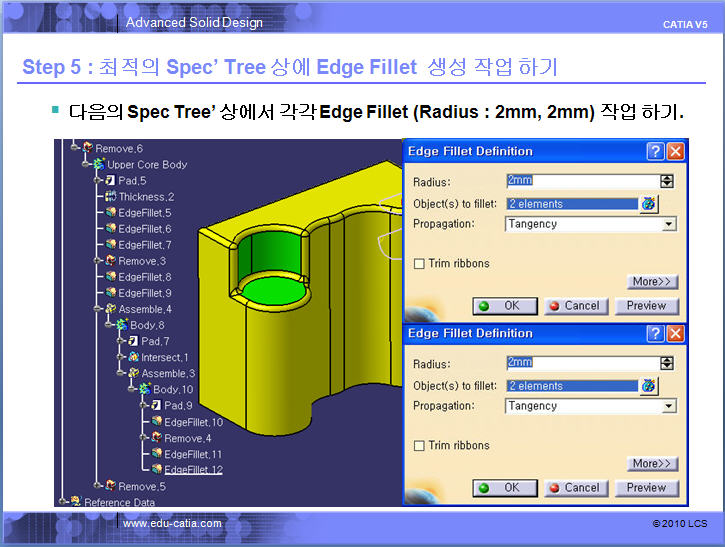The height and width of the screenshot is (547, 725).
Task: Select Remove.5 in the spec tree
Action: [x=141, y=486]
